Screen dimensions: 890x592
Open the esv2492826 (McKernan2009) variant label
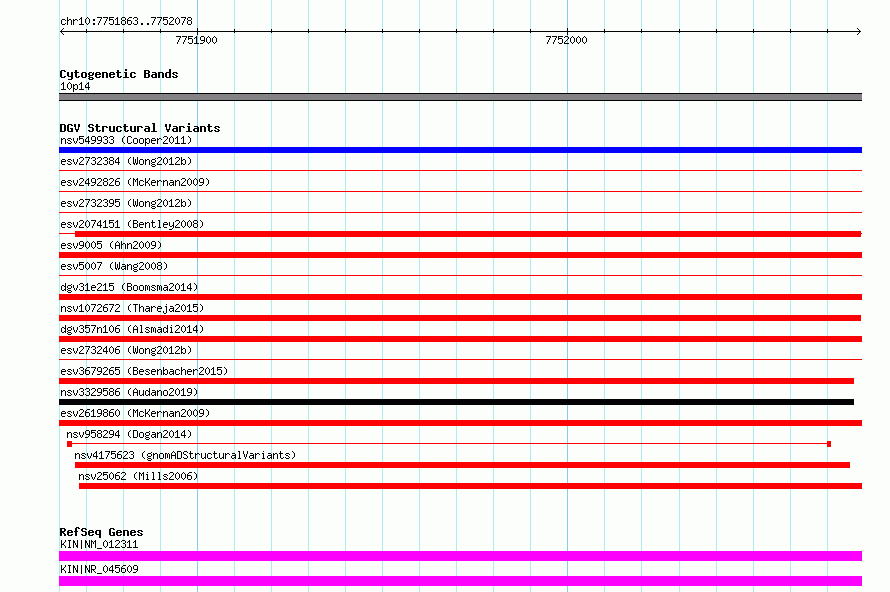135,182
